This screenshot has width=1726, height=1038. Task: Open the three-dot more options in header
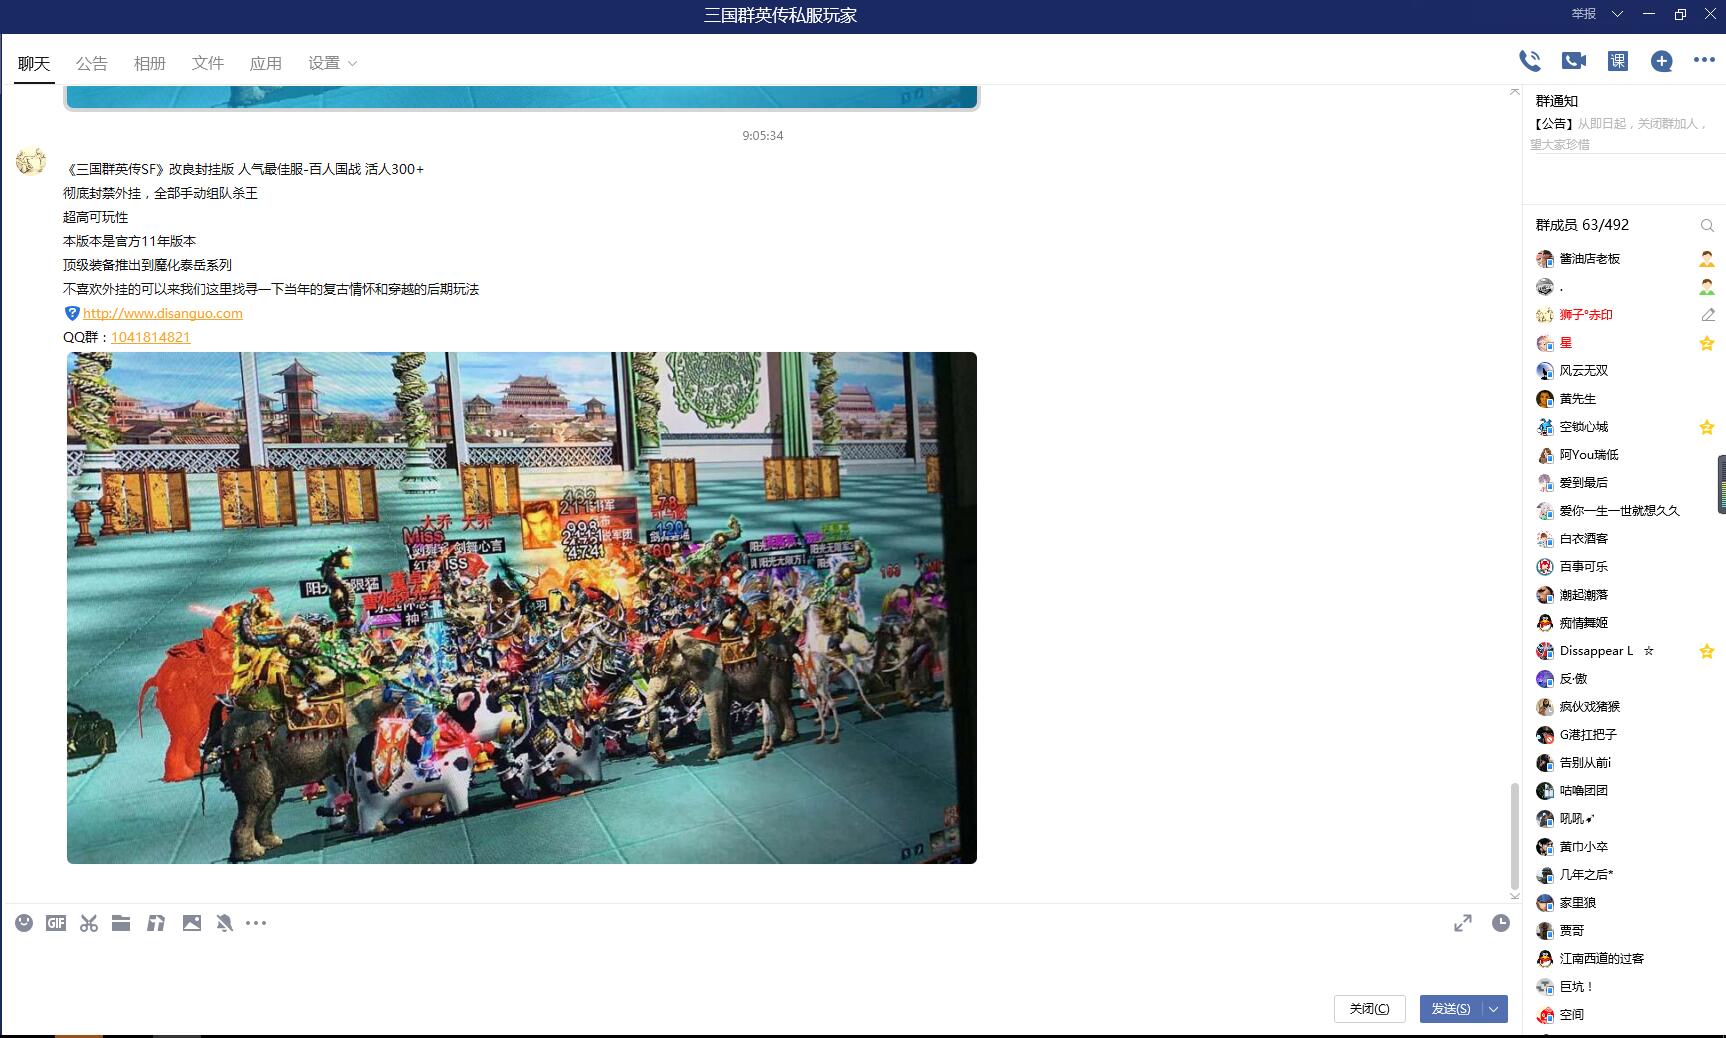coord(1705,60)
